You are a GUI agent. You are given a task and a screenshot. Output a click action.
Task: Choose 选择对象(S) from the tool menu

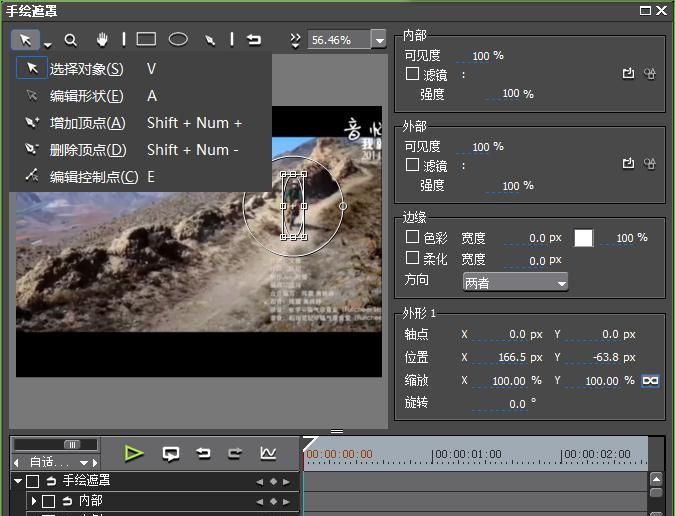141,68
